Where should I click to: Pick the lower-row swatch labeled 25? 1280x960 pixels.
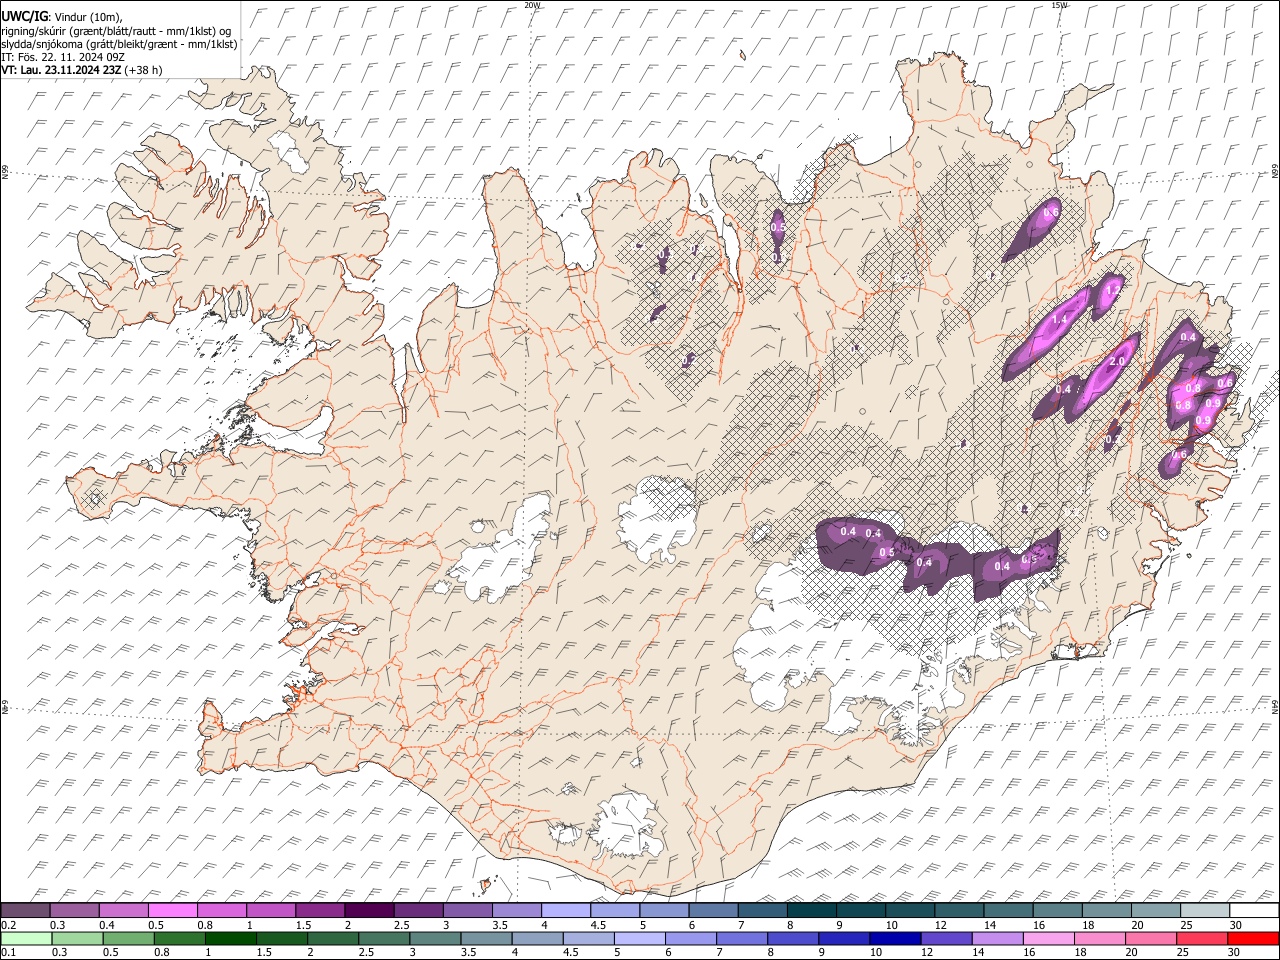[x=1200, y=938]
